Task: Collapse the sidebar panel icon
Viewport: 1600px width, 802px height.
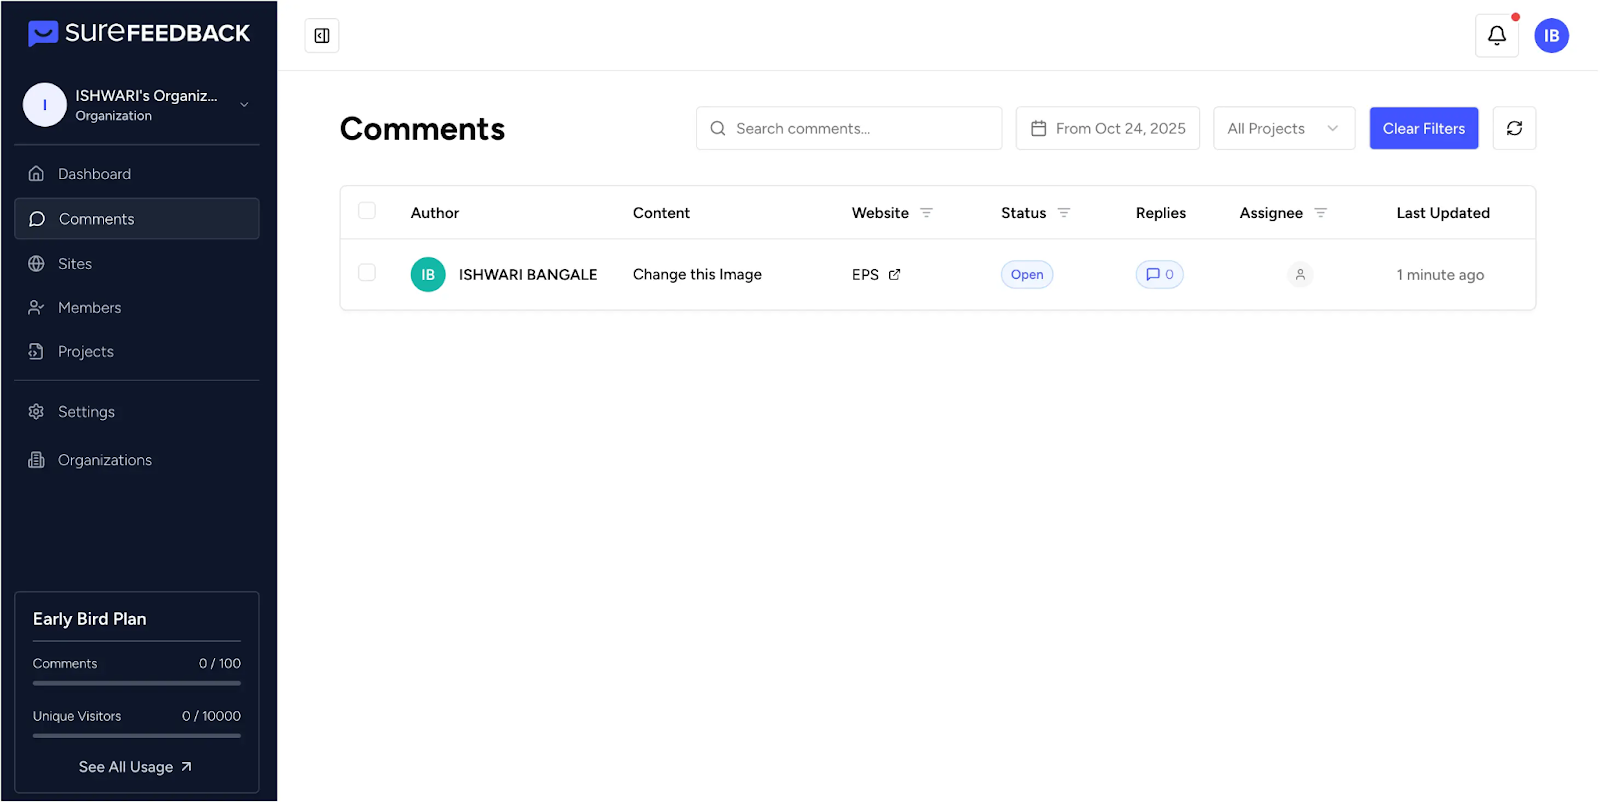Action: click(x=322, y=36)
